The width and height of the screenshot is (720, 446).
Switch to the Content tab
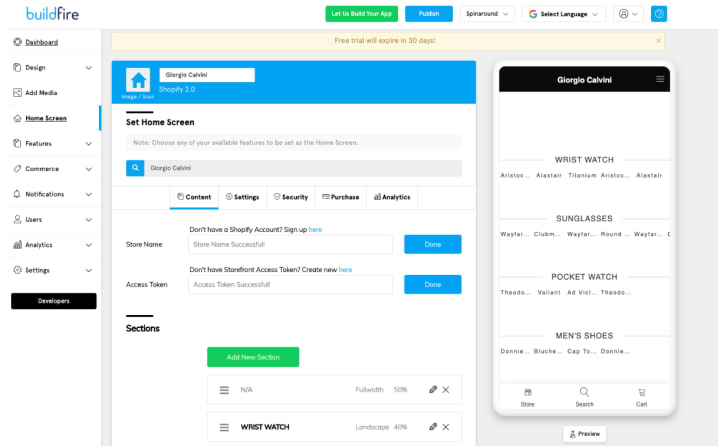(194, 197)
